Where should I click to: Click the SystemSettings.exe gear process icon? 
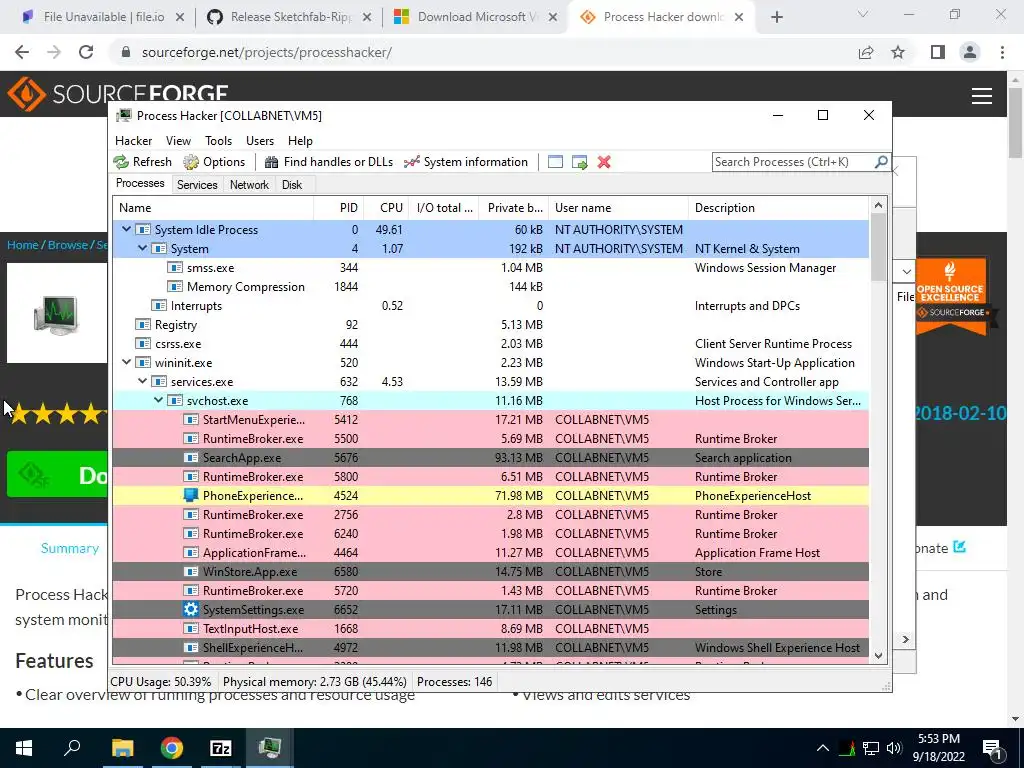(191, 609)
